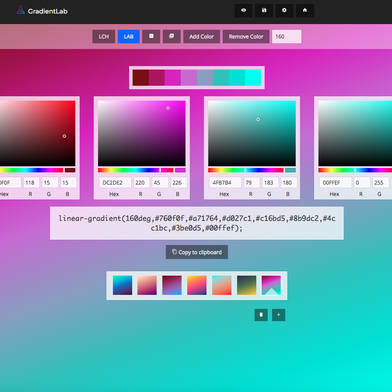Click the B field showing 226
The image size is (392, 392).
pos(179,183)
